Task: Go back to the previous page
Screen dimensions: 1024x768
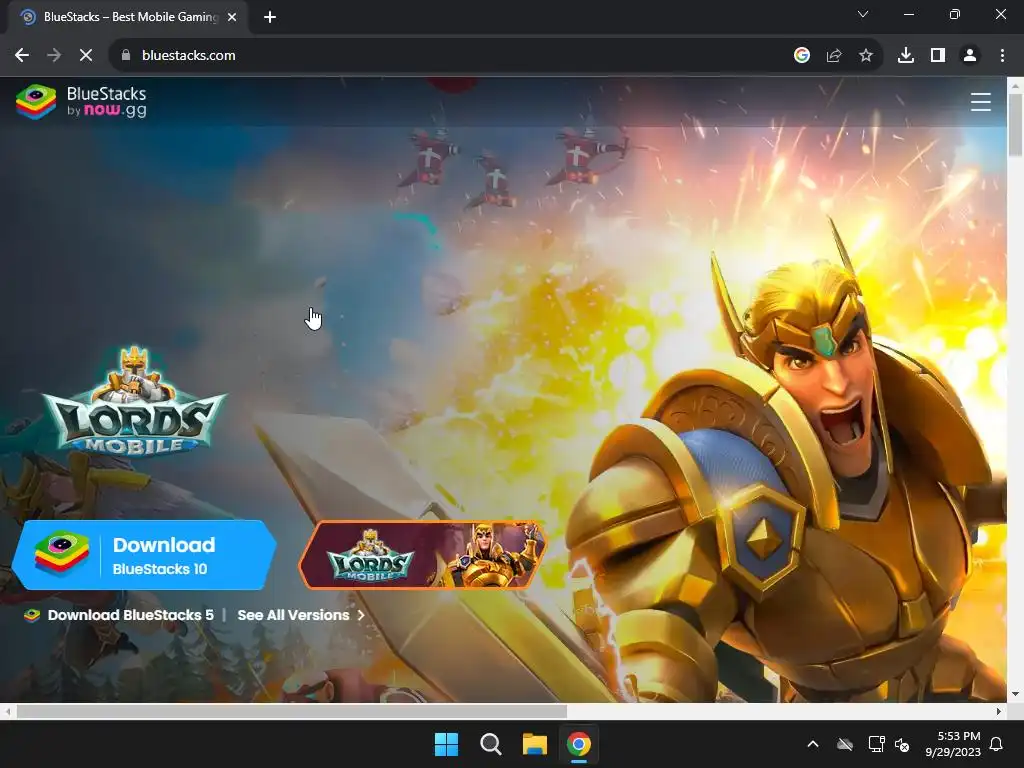Action: tap(22, 56)
